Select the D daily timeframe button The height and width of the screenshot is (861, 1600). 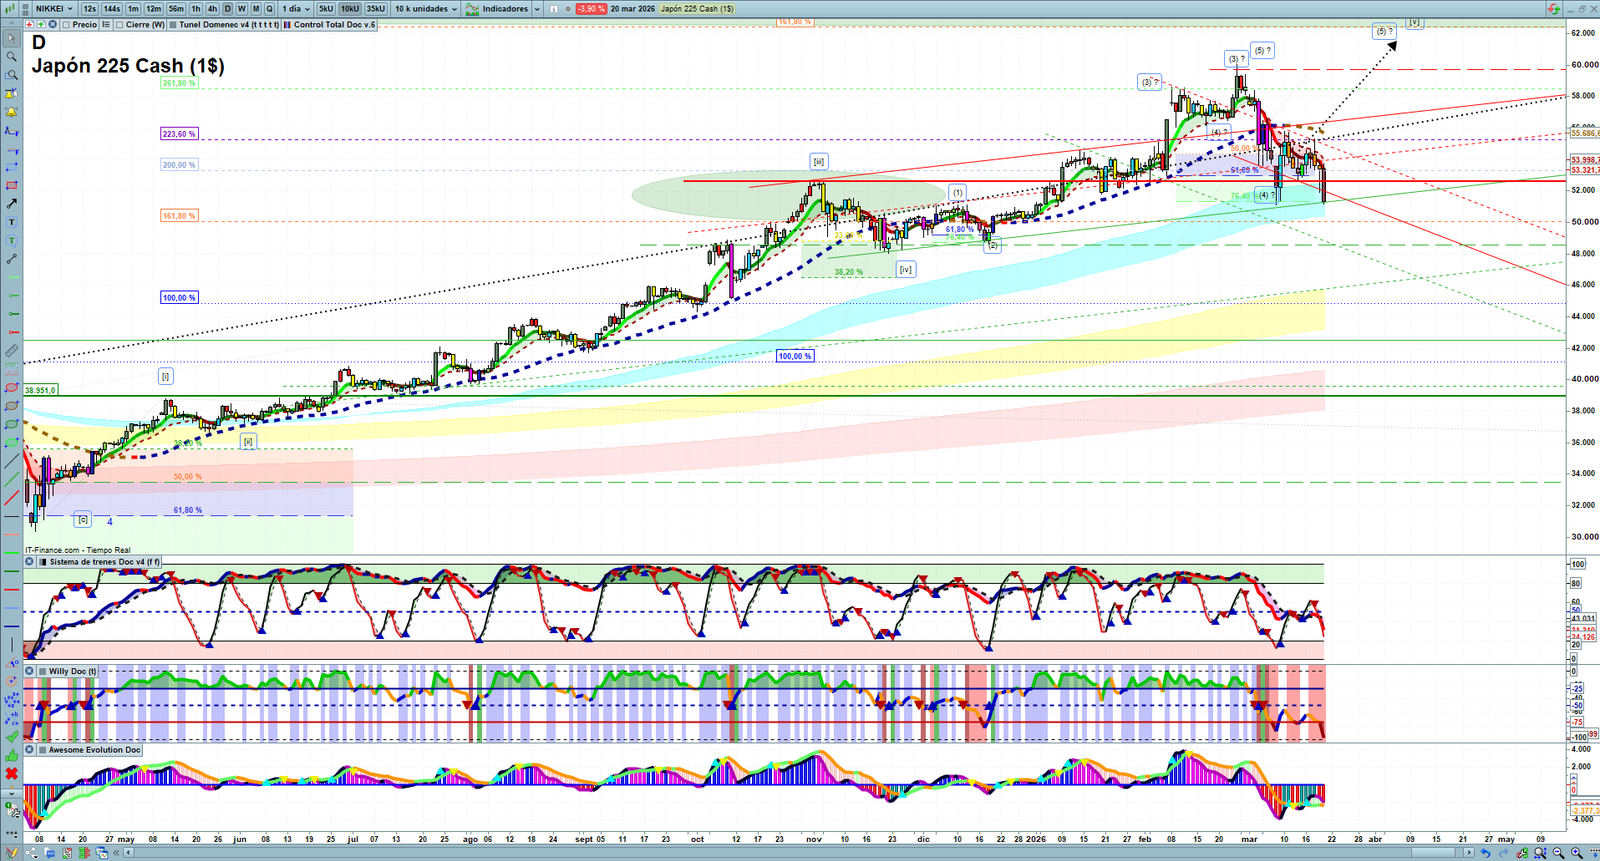pos(227,9)
